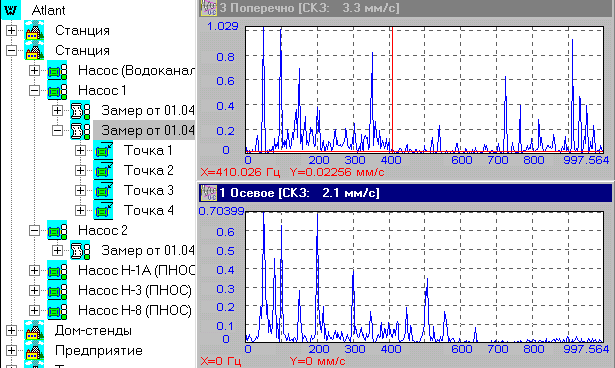This screenshot has height=368, width=615.
Task: Expand the Насос Н-1А (ПНОС) node
Action: coord(34,271)
